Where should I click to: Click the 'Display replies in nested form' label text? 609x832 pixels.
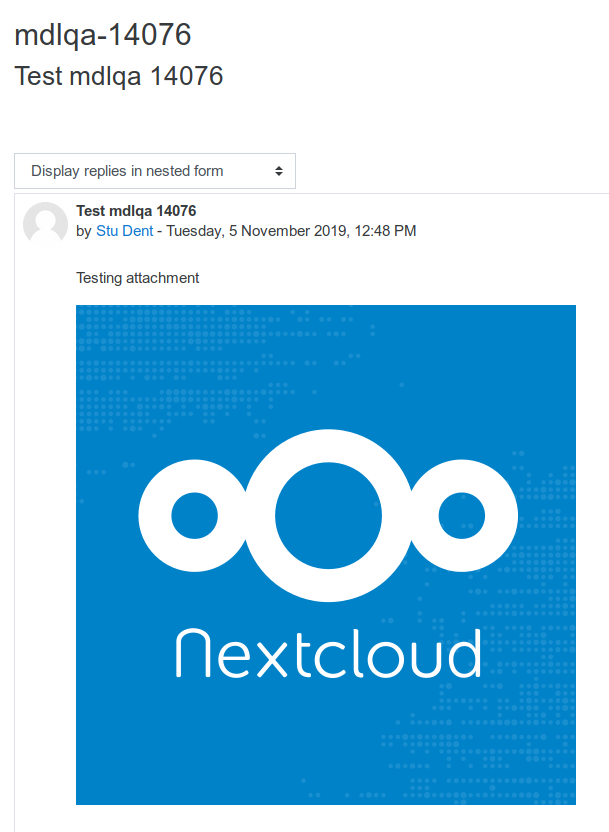tap(127, 171)
